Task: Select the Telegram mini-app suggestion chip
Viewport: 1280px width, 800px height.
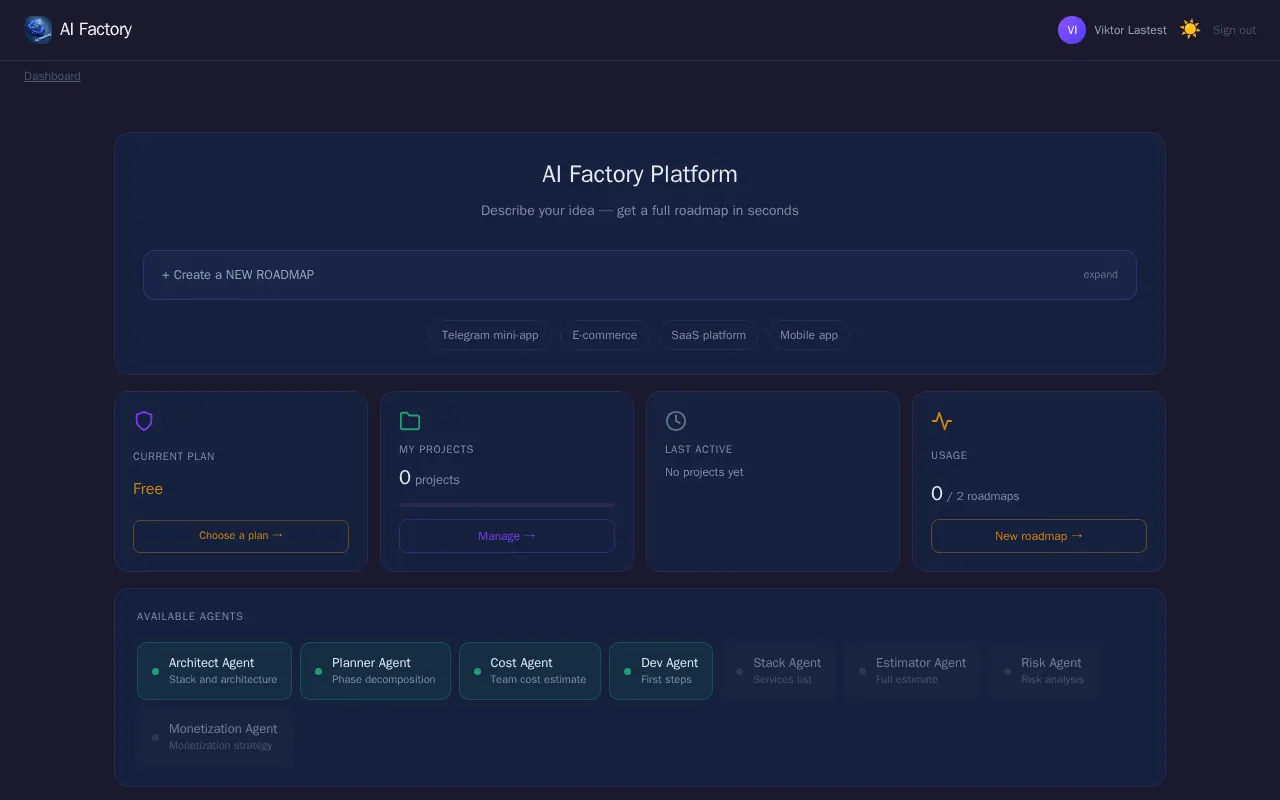Action: click(490, 335)
